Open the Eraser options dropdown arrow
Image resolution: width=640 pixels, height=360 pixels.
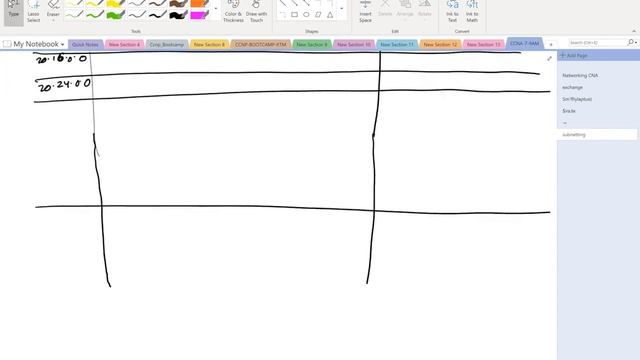[53, 20]
